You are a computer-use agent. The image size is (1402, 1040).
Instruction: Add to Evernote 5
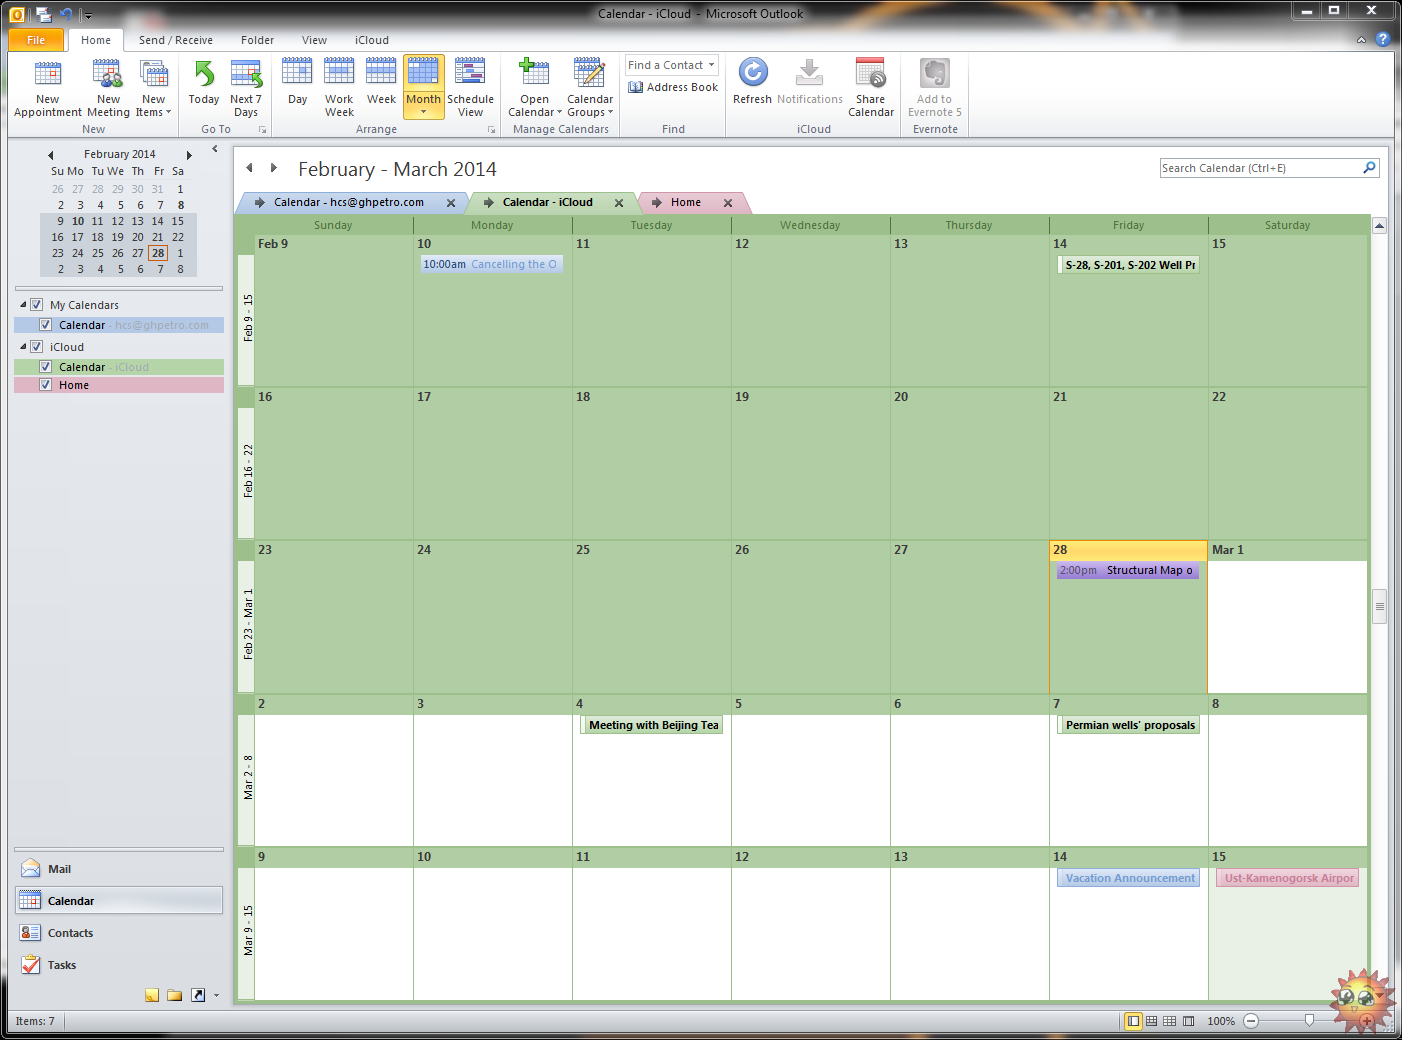pyautogui.click(x=935, y=88)
